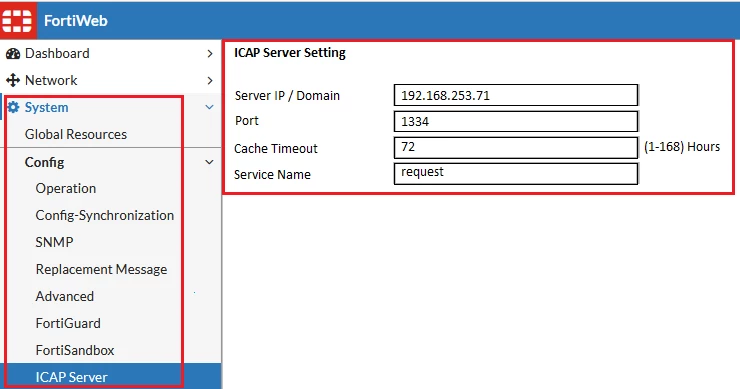The height and width of the screenshot is (389, 740).
Task: Open the Operation page
Action: click(x=66, y=188)
